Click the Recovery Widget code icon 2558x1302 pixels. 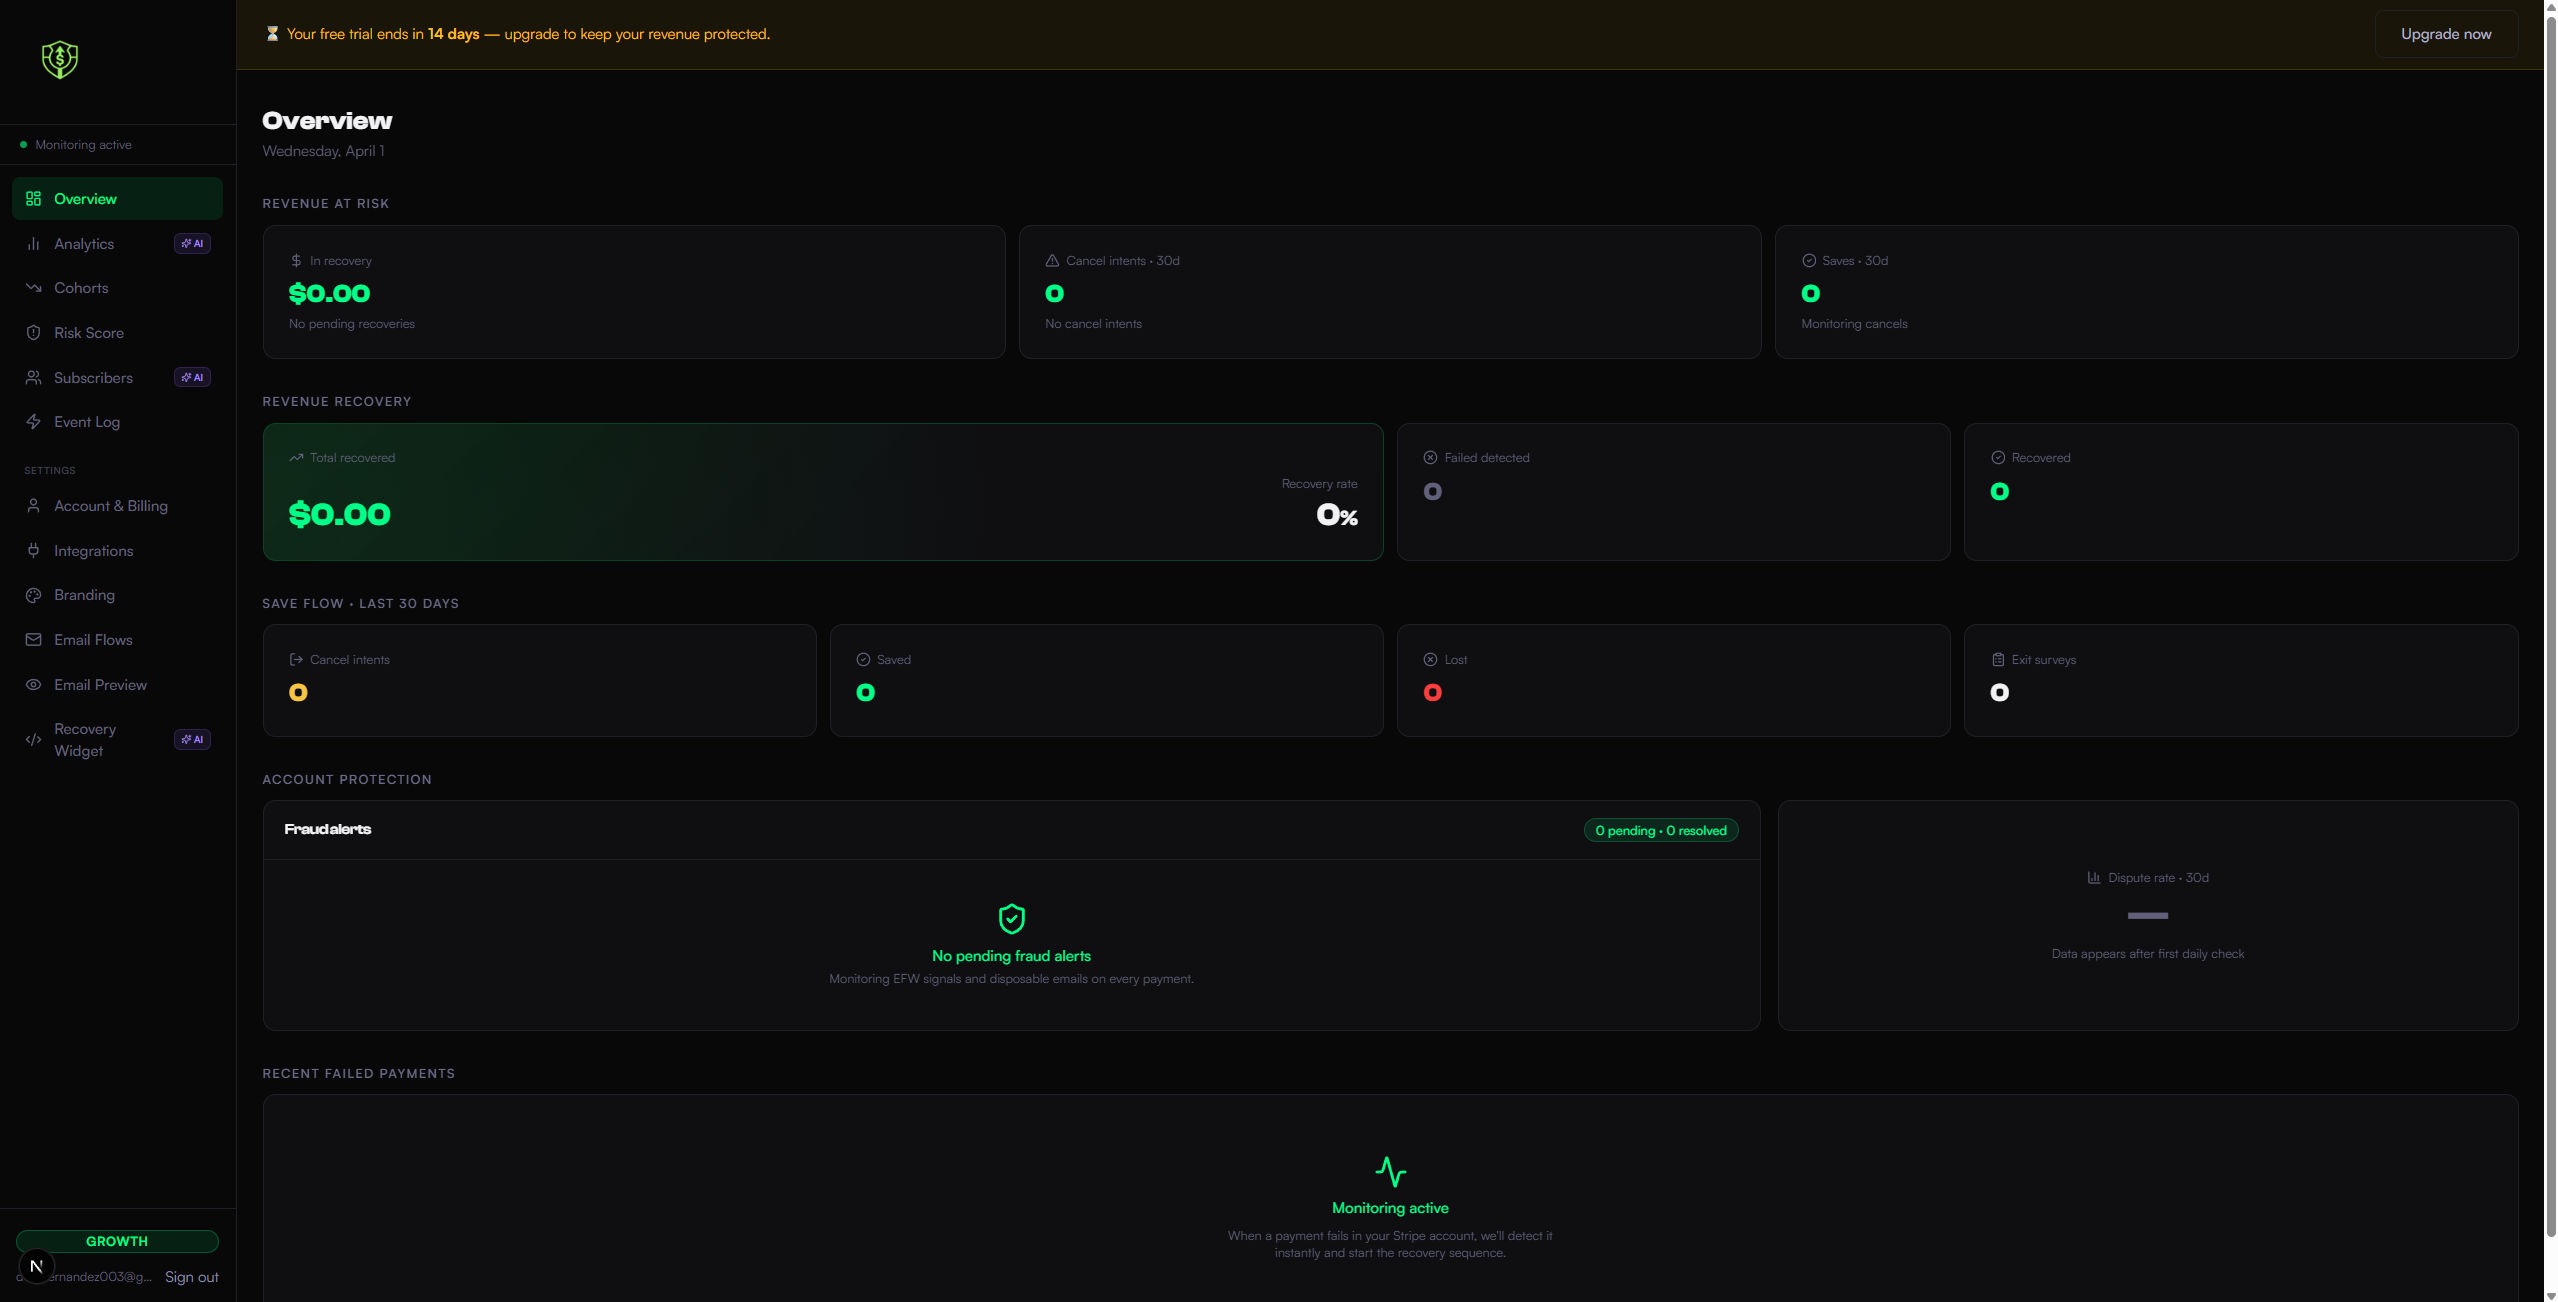(33, 739)
